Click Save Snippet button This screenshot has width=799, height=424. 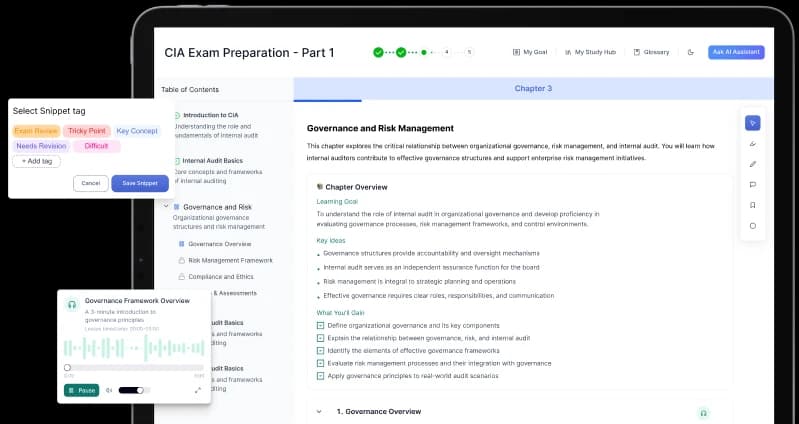pyautogui.click(x=140, y=183)
